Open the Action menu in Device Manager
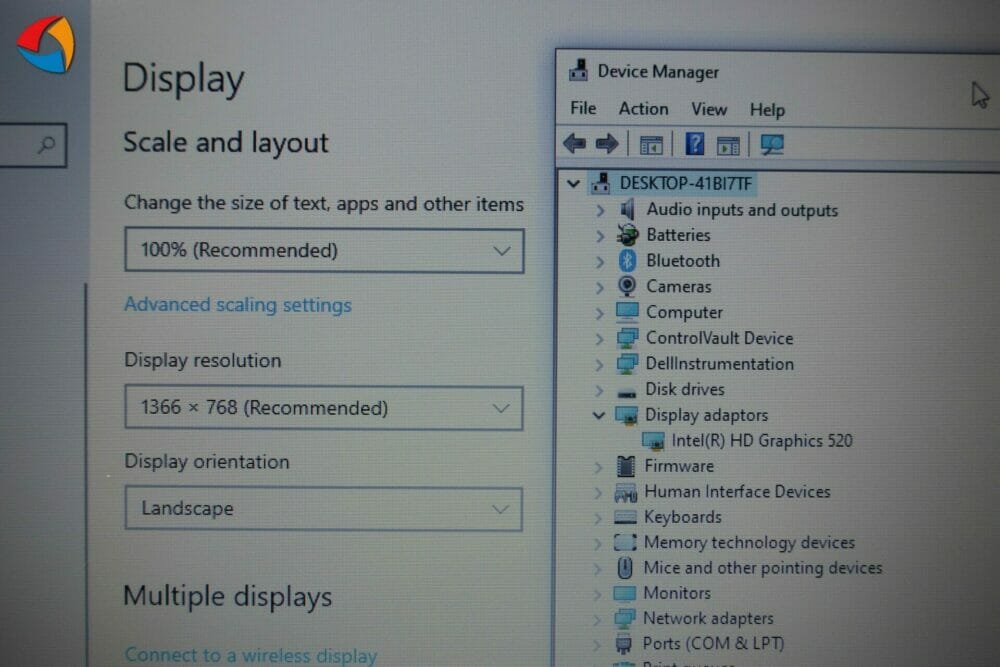 [x=643, y=109]
